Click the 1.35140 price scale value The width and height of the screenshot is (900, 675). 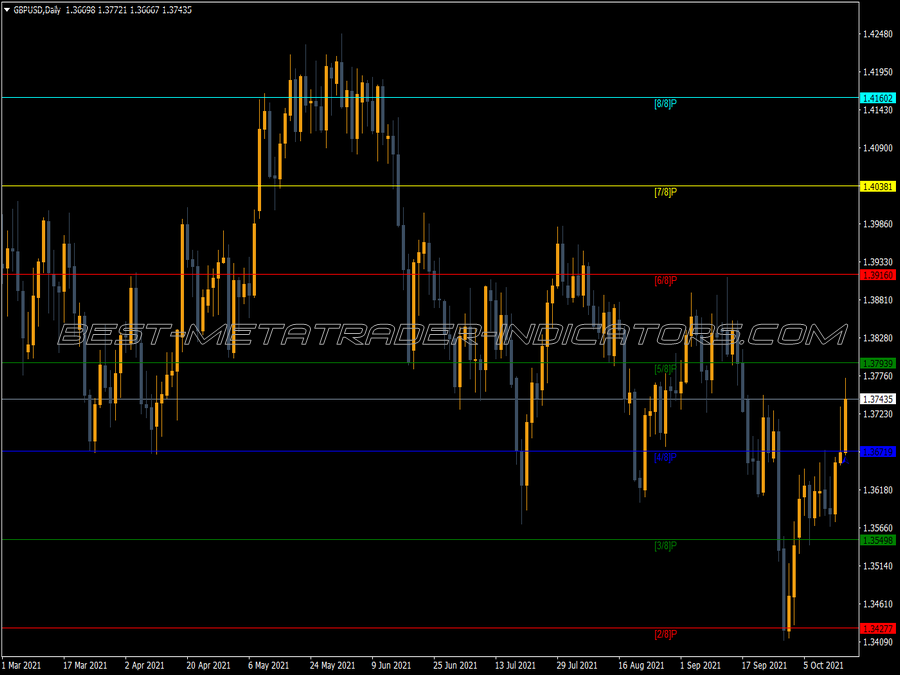tap(878, 566)
